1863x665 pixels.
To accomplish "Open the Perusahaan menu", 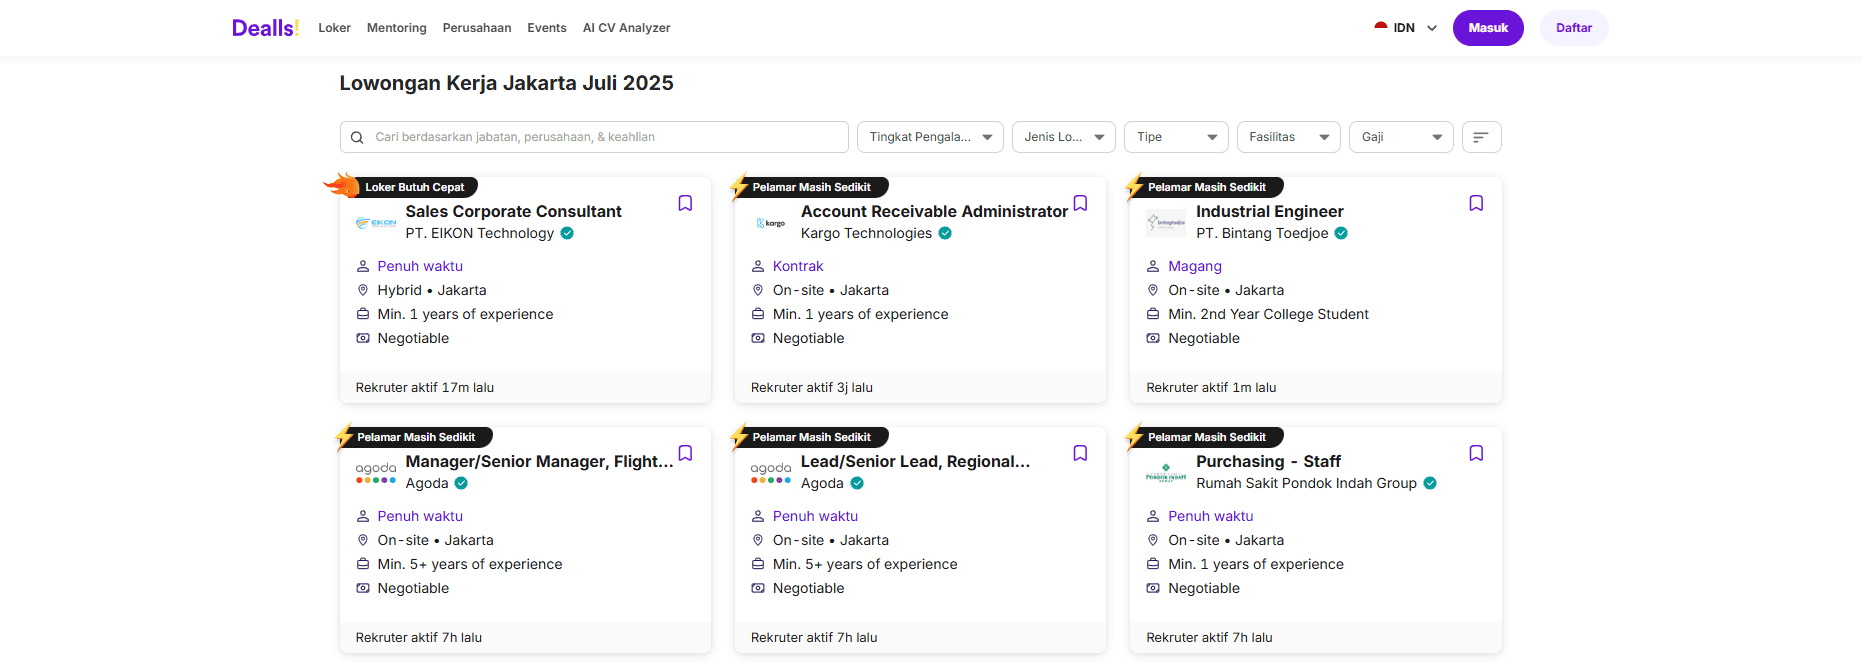I will pyautogui.click(x=477, y=28).
